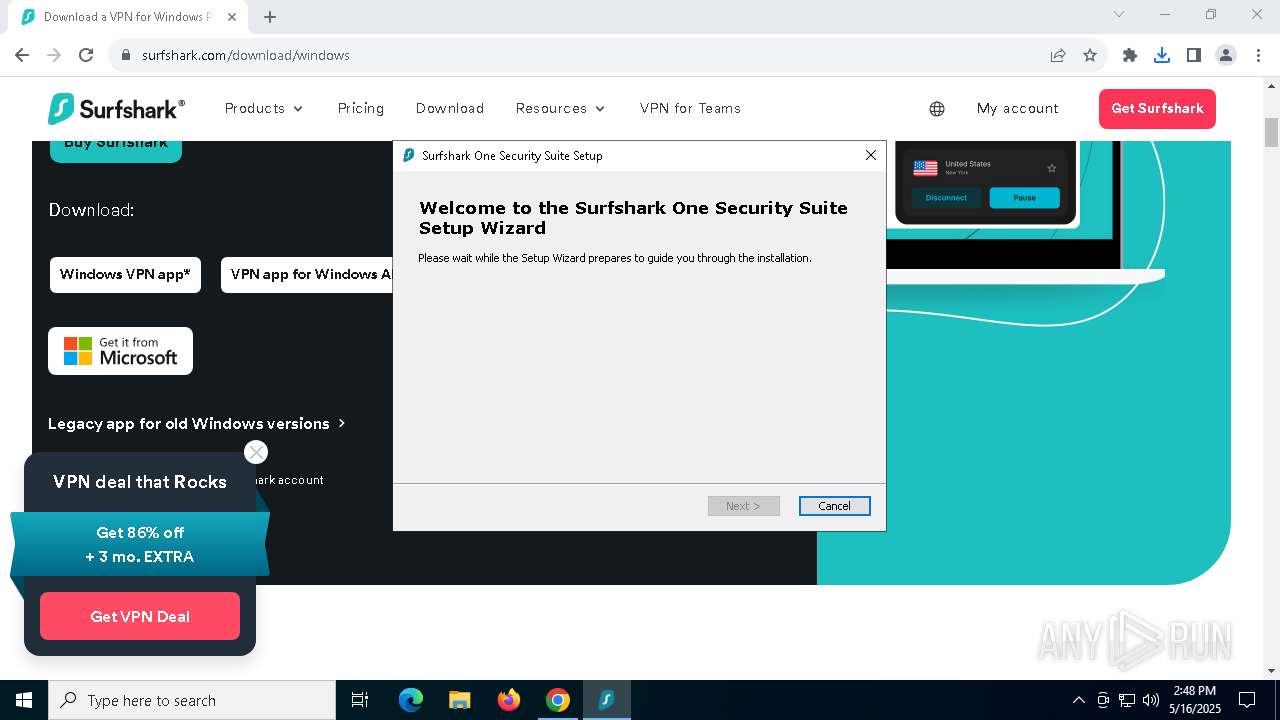Download VPN app for Windows ARM
This screenshot has width=1280, height=720.
tap(307, 275)
